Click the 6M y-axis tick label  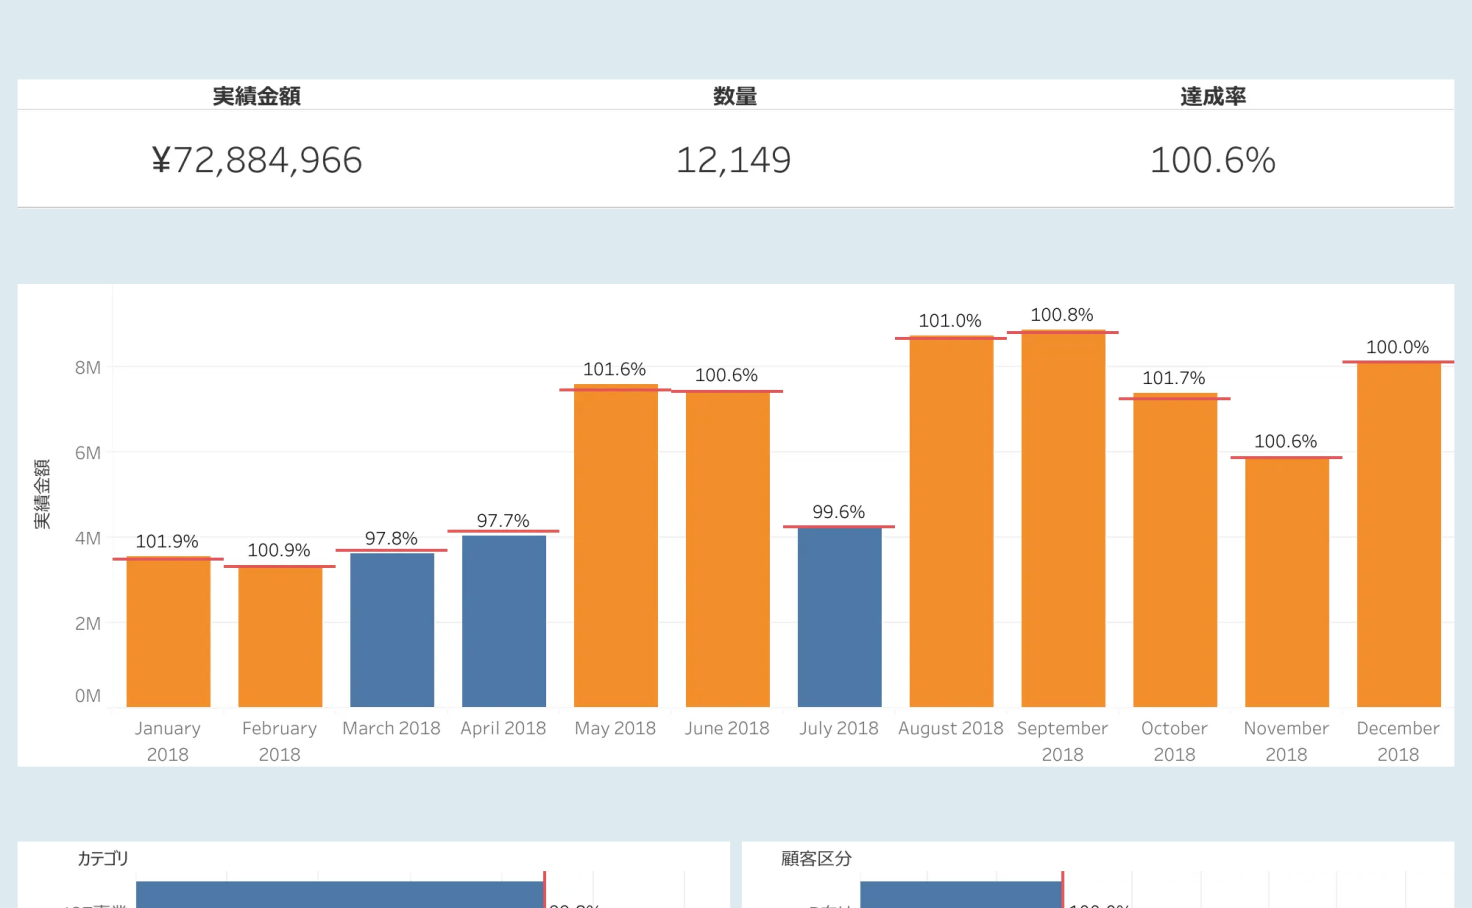pos(88,453)
